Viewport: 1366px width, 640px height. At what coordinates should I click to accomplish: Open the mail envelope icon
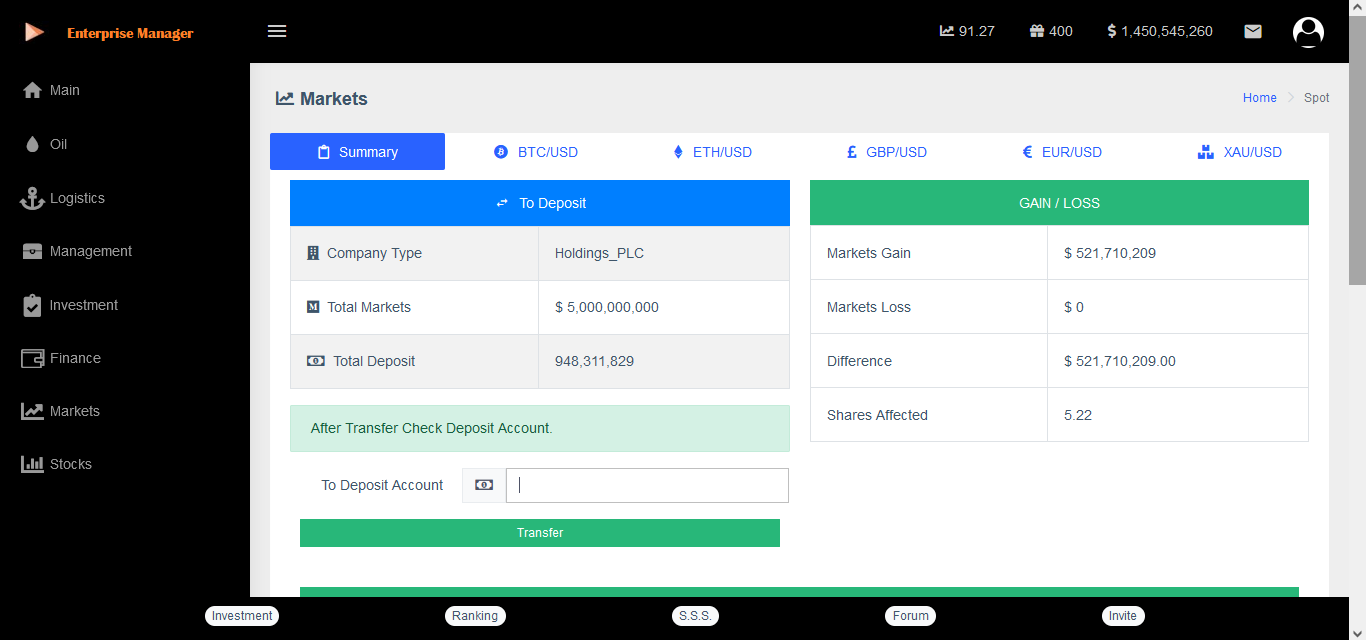[x=1252, y=31]
